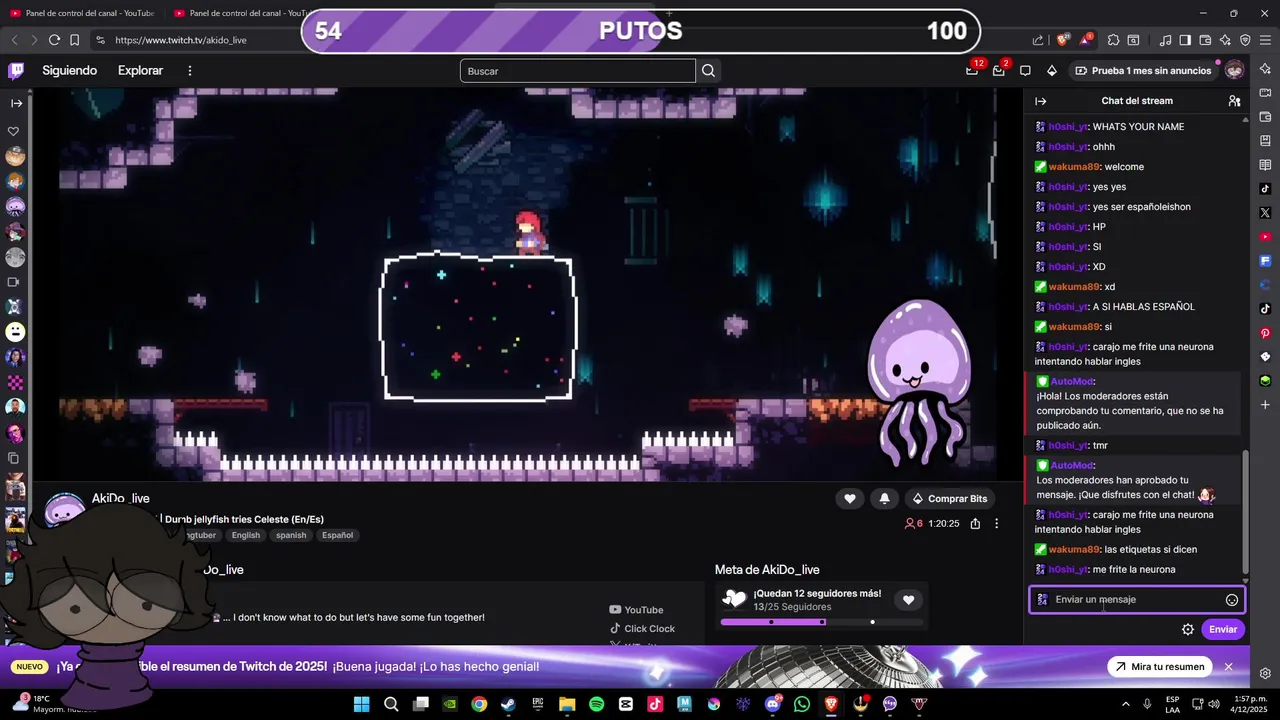Open the chat community users icon
Screen dimensions: 1280x720
point(1234,101)
